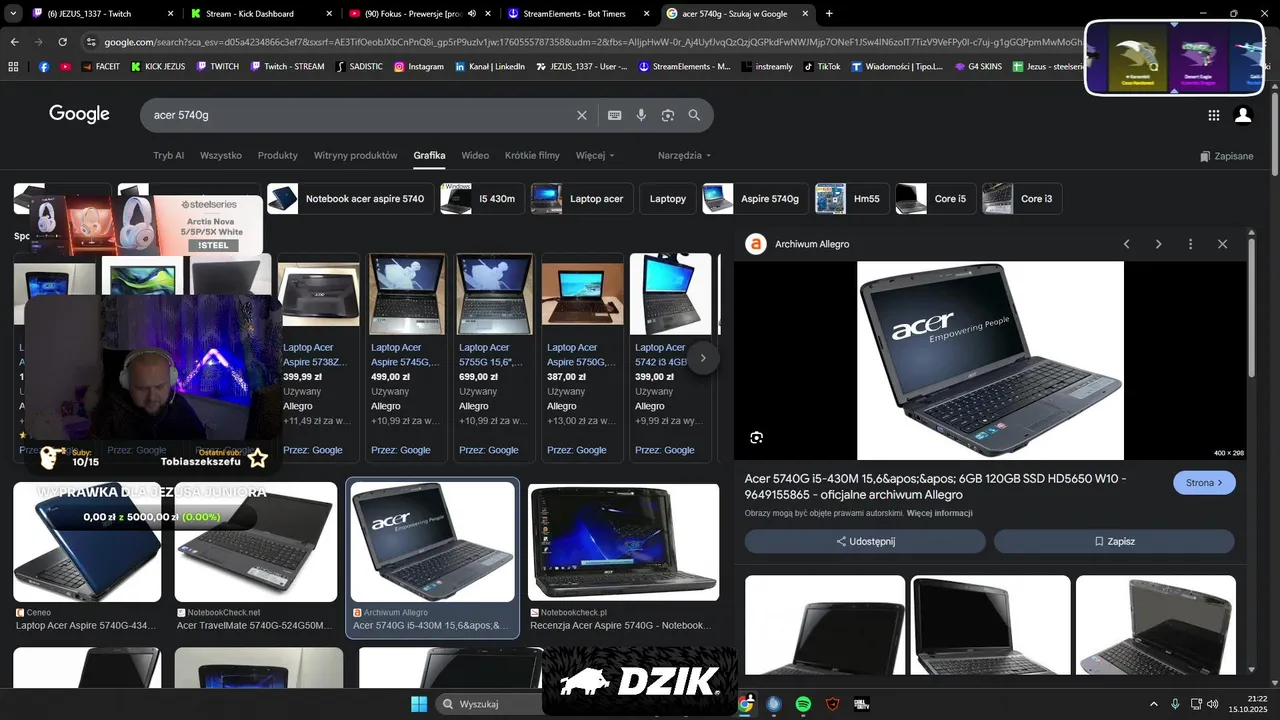Open a new browser tab
The width and height of the screenshot is (1280, 720).
click(829, 14)
